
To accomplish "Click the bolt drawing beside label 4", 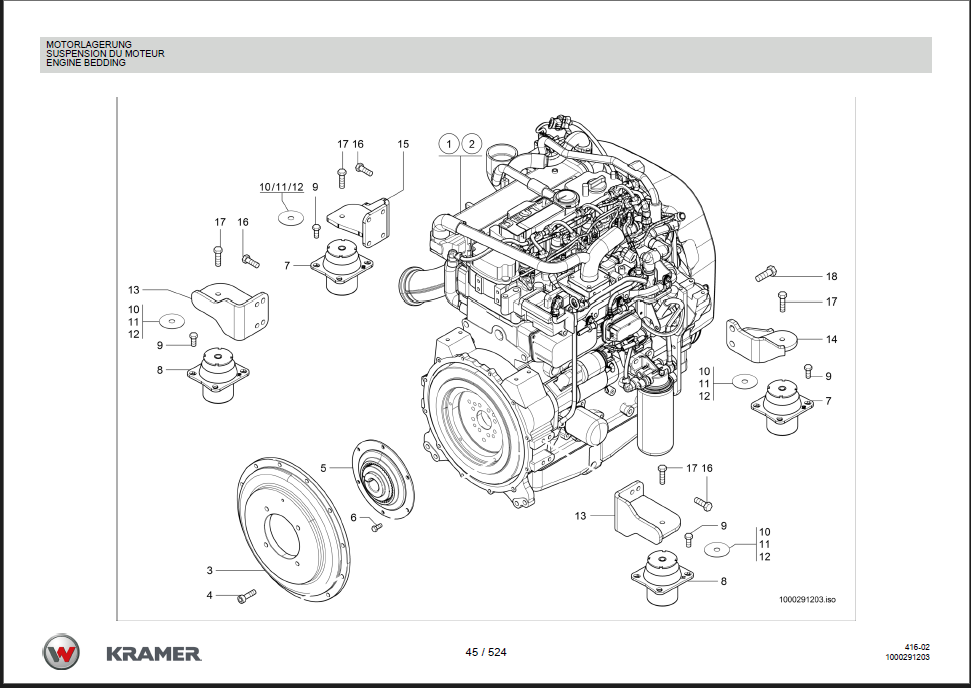I will point(247,597).
